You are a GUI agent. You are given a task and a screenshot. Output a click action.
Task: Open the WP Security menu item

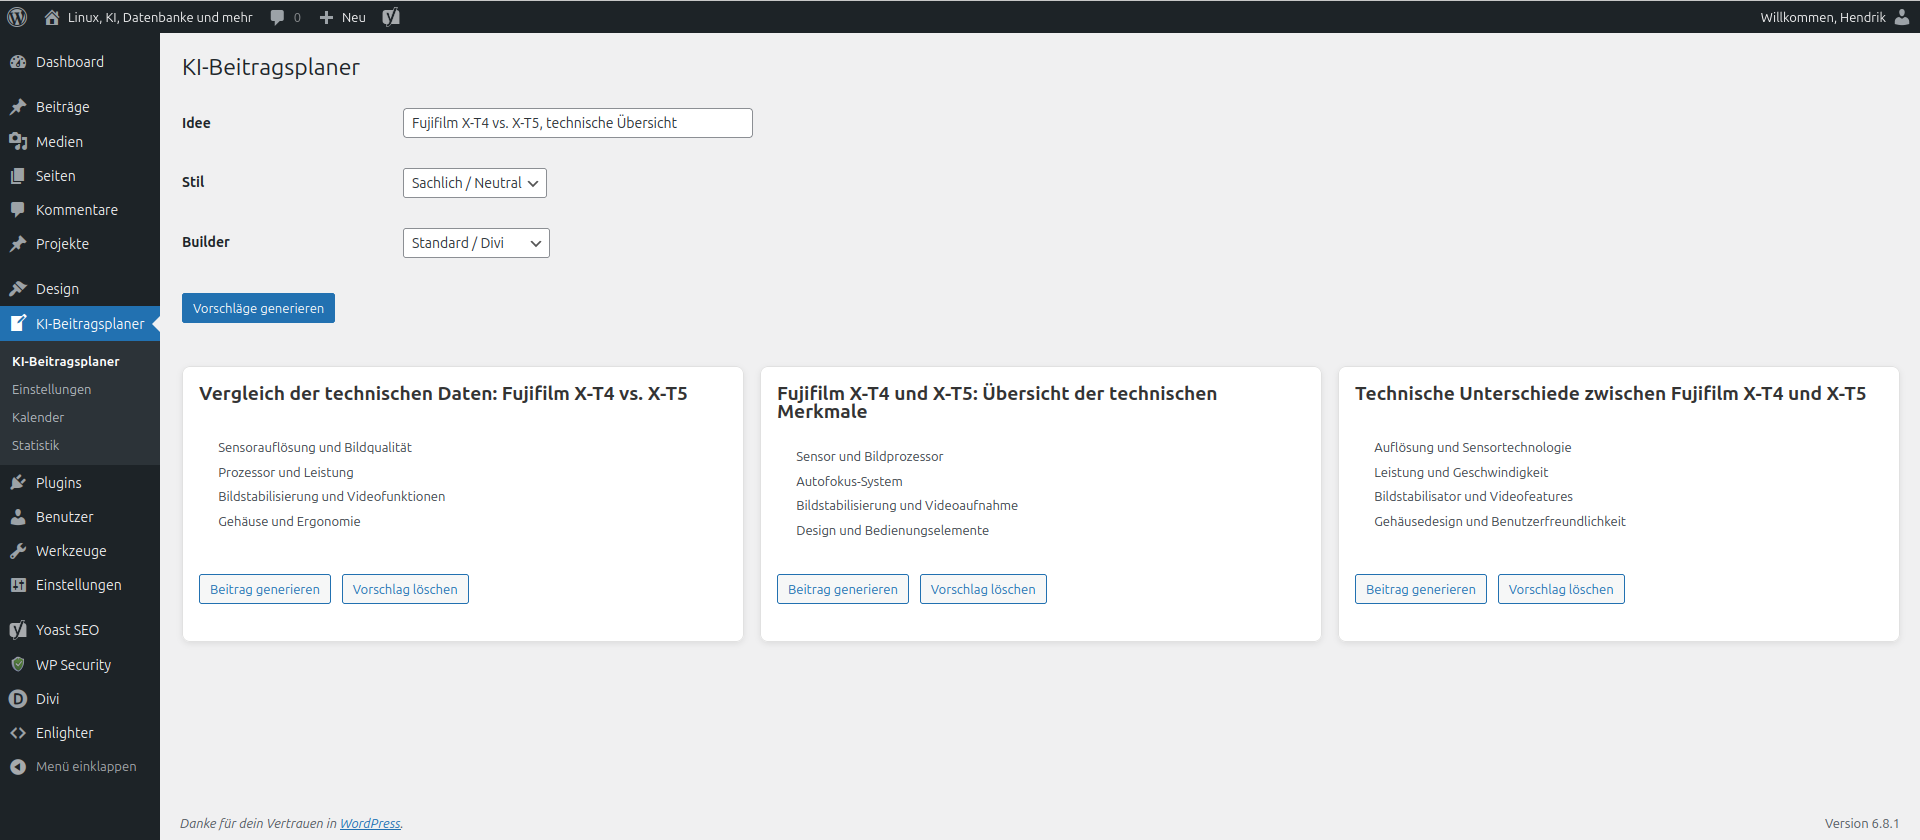pyautogui.click(x=80, y=665)
